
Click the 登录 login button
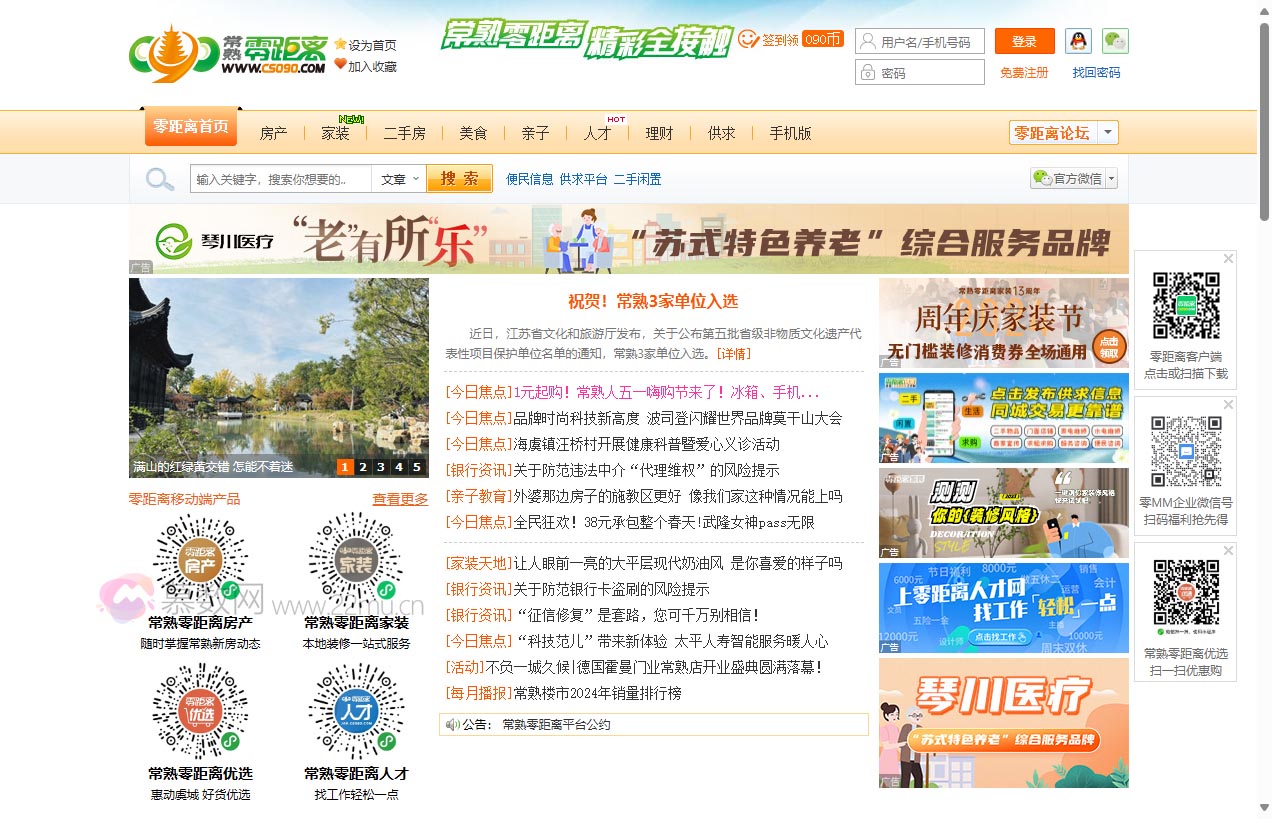1024,41
